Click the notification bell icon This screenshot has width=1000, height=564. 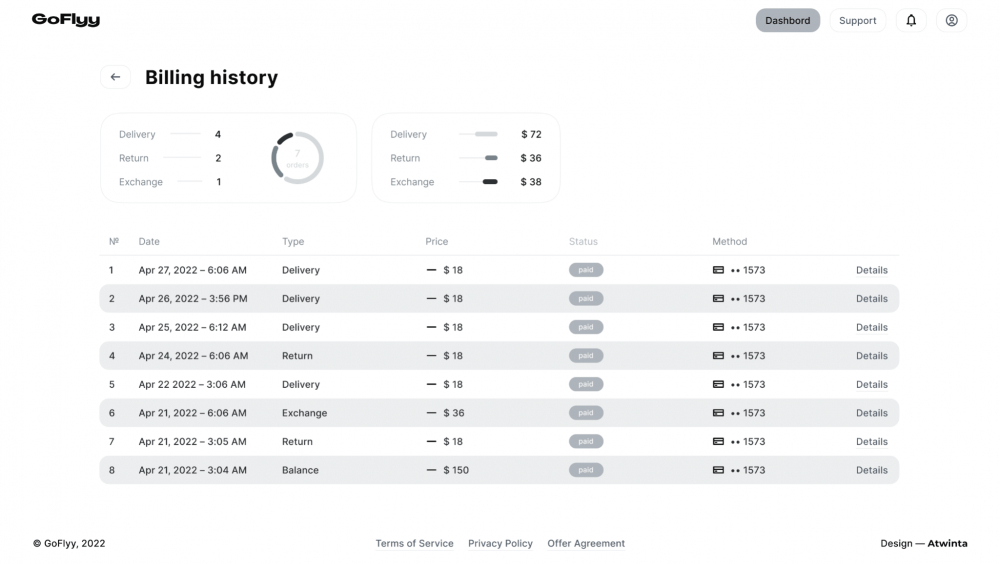(911, 20)
